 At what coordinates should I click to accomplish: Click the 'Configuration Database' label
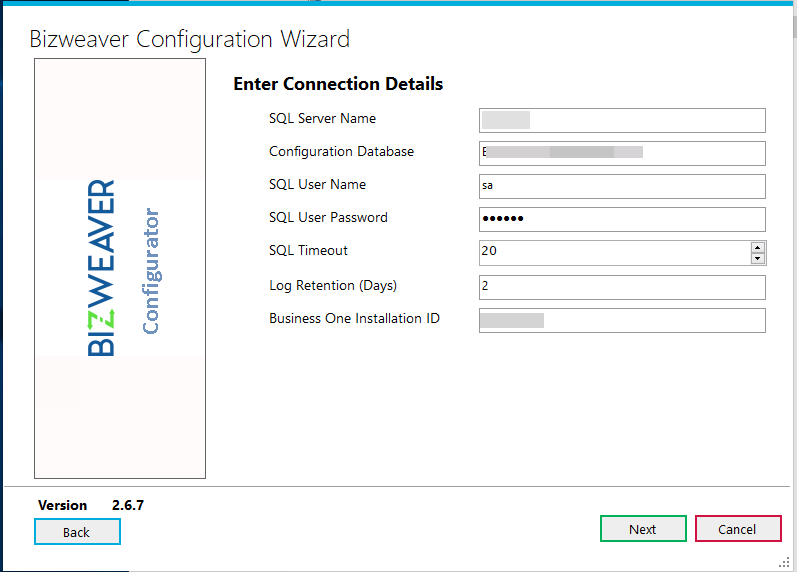coord(341,152)
